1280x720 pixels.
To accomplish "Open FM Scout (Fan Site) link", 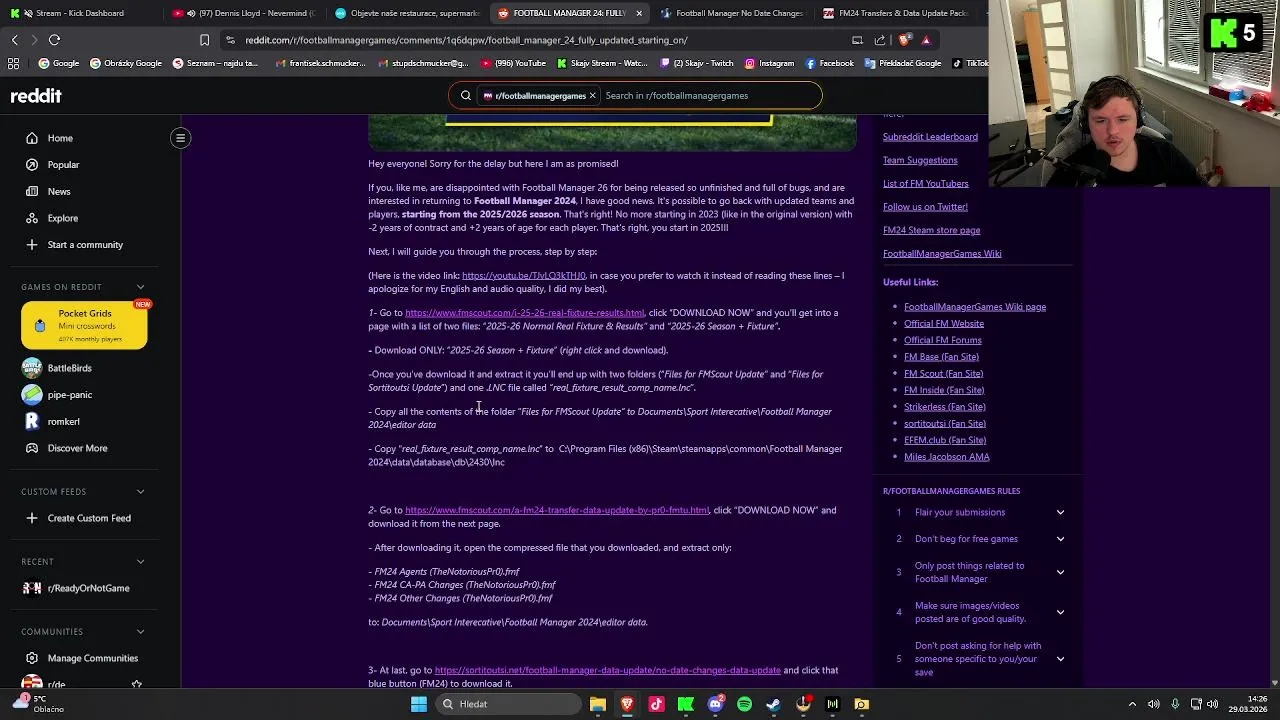I will click(x=943, y=373).
